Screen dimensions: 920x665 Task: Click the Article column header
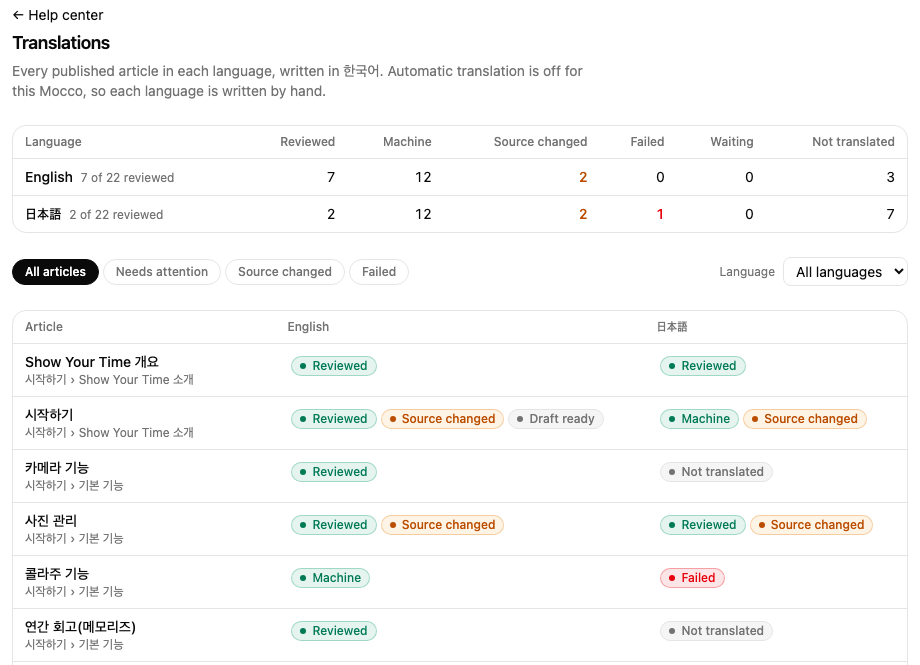point(44,326)
